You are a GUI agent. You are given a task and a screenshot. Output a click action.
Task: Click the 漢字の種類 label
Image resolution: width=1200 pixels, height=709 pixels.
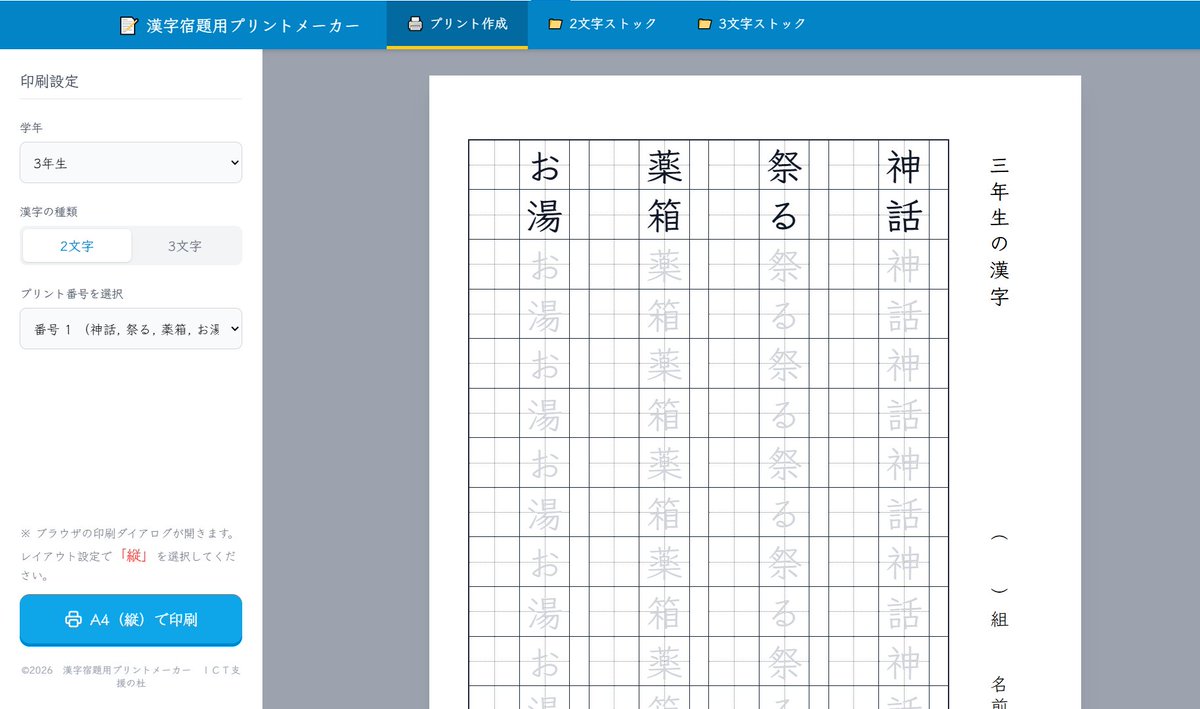49,211
